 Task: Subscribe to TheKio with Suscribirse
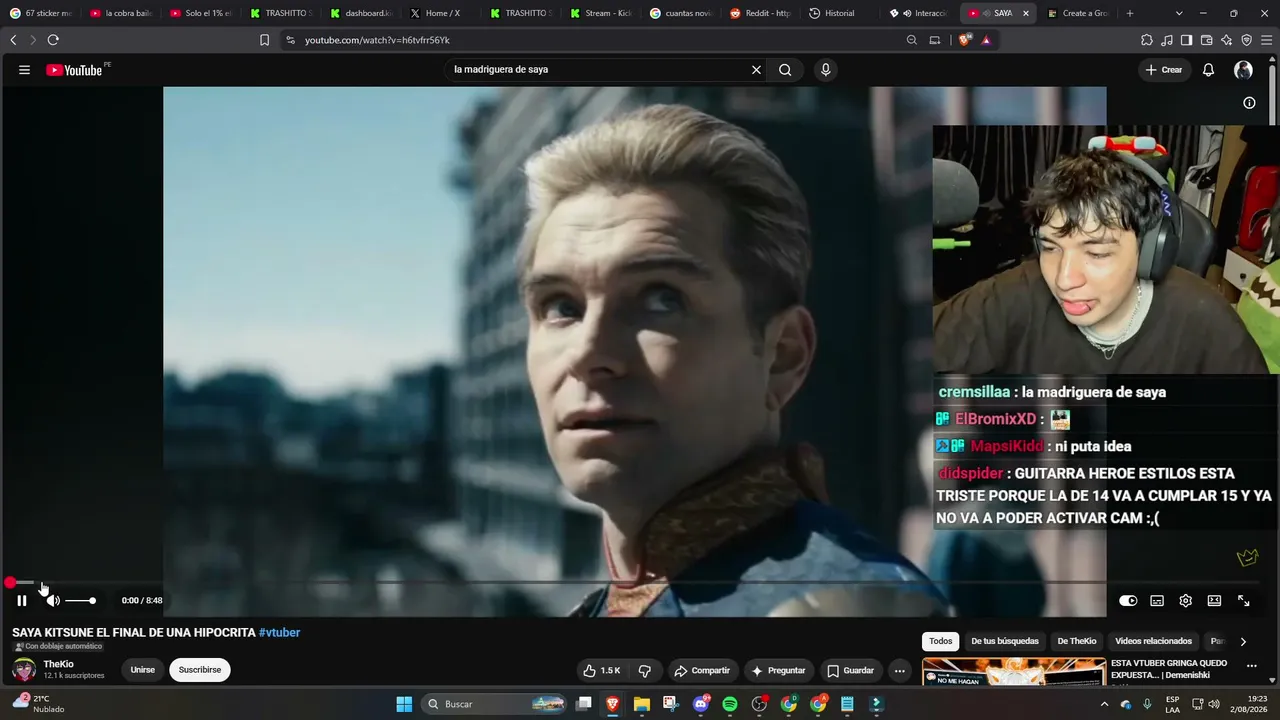tap(200, 670)
